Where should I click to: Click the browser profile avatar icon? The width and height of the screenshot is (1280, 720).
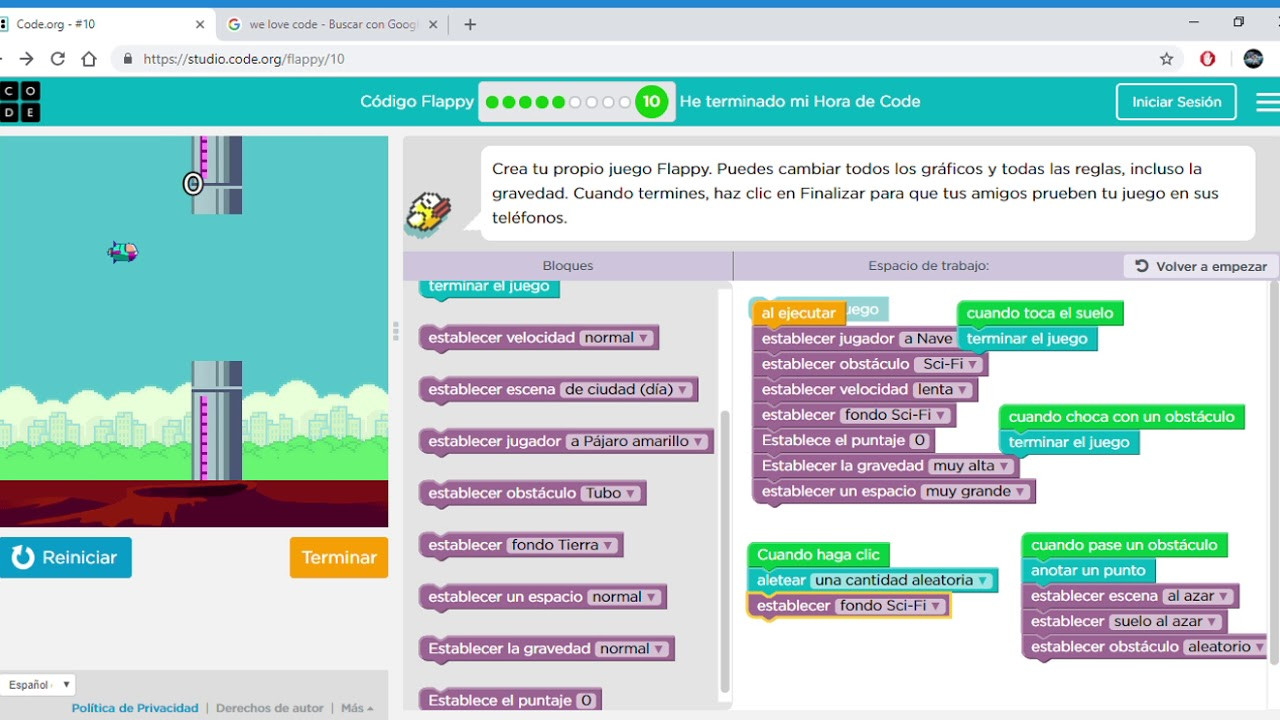coord(1253,59)
